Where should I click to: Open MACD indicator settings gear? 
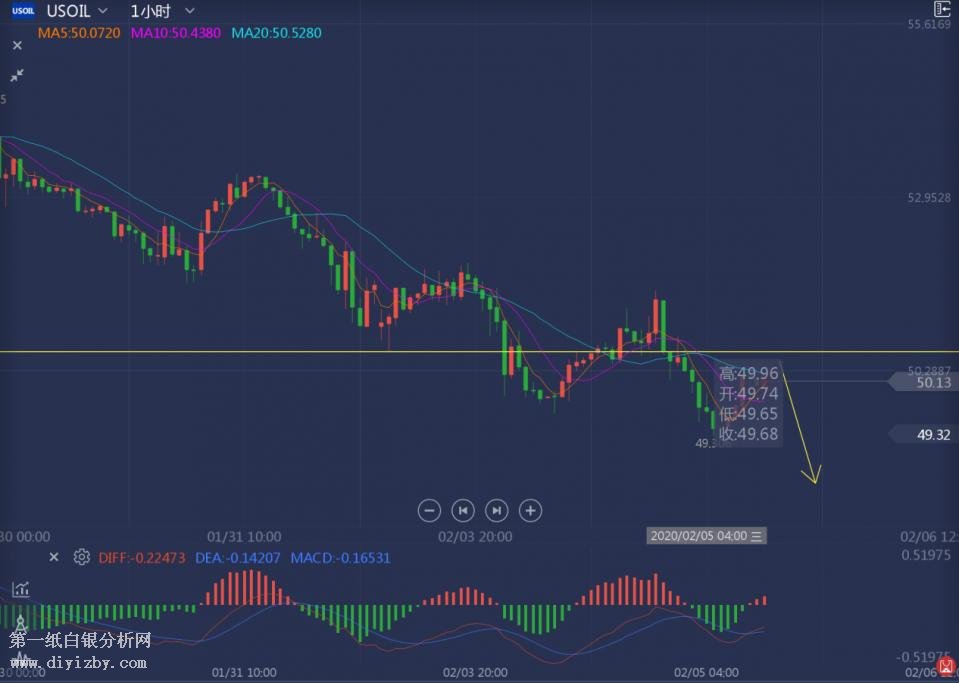pos(82,557)
